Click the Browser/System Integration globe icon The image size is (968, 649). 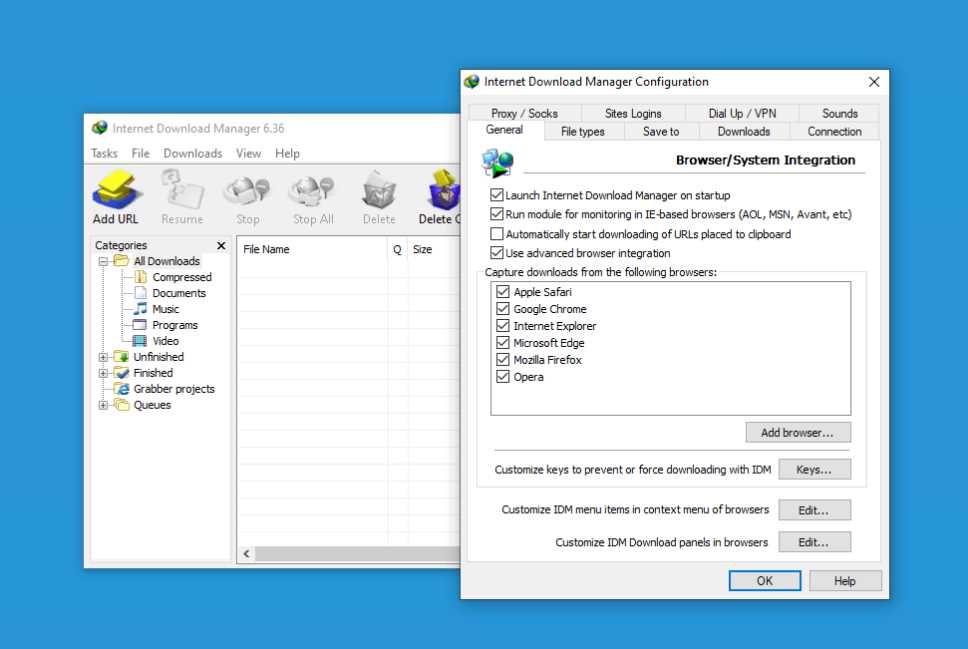498,164
